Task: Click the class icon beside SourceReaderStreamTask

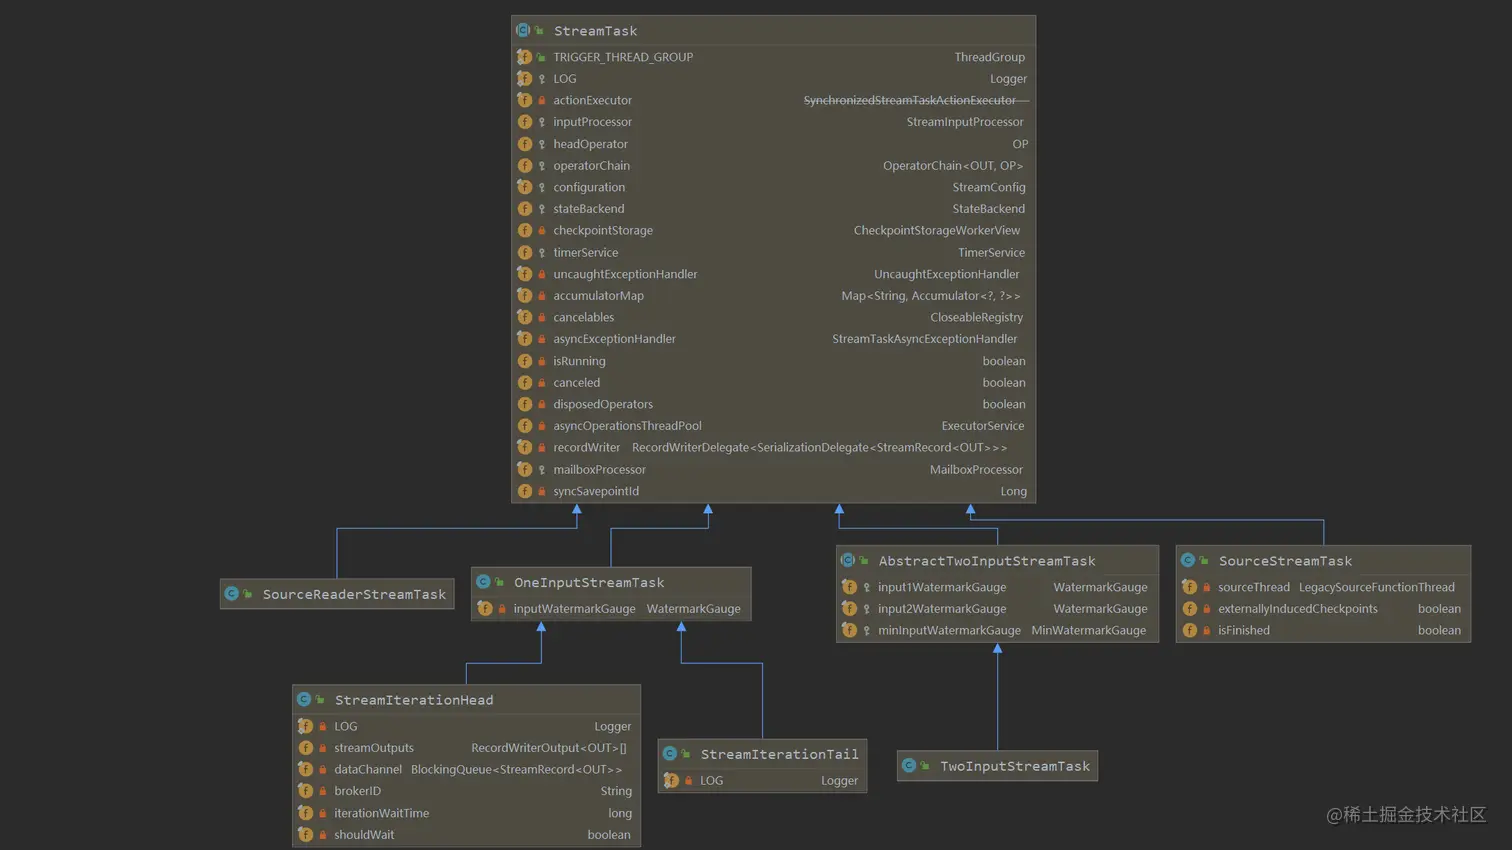Action: coord(232,594)
